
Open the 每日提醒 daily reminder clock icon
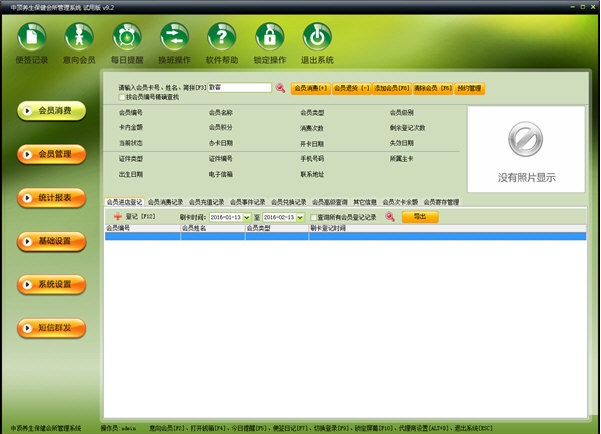pos(127,37)
